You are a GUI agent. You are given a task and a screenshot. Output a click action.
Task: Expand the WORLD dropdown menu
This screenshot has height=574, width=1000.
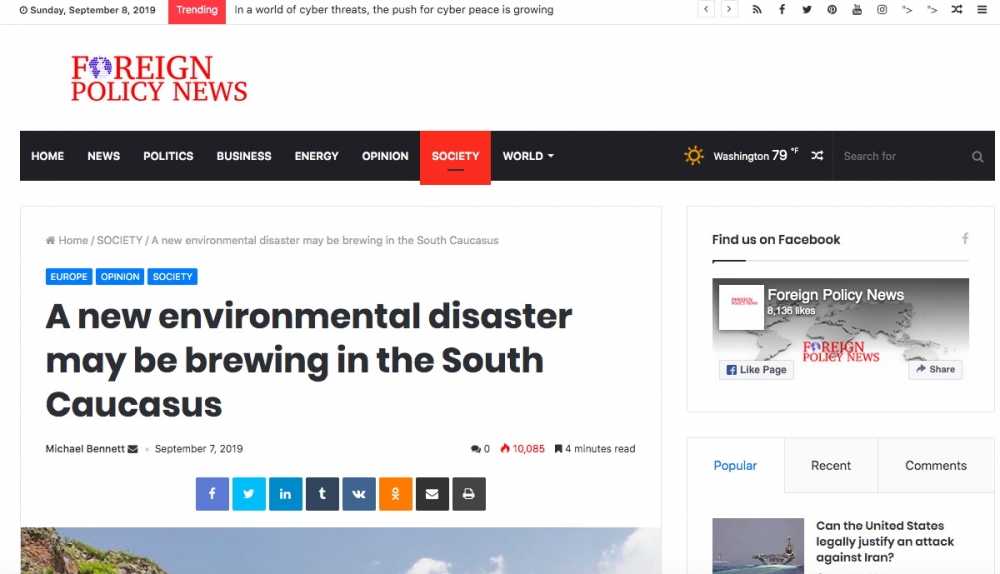(527, 156)
